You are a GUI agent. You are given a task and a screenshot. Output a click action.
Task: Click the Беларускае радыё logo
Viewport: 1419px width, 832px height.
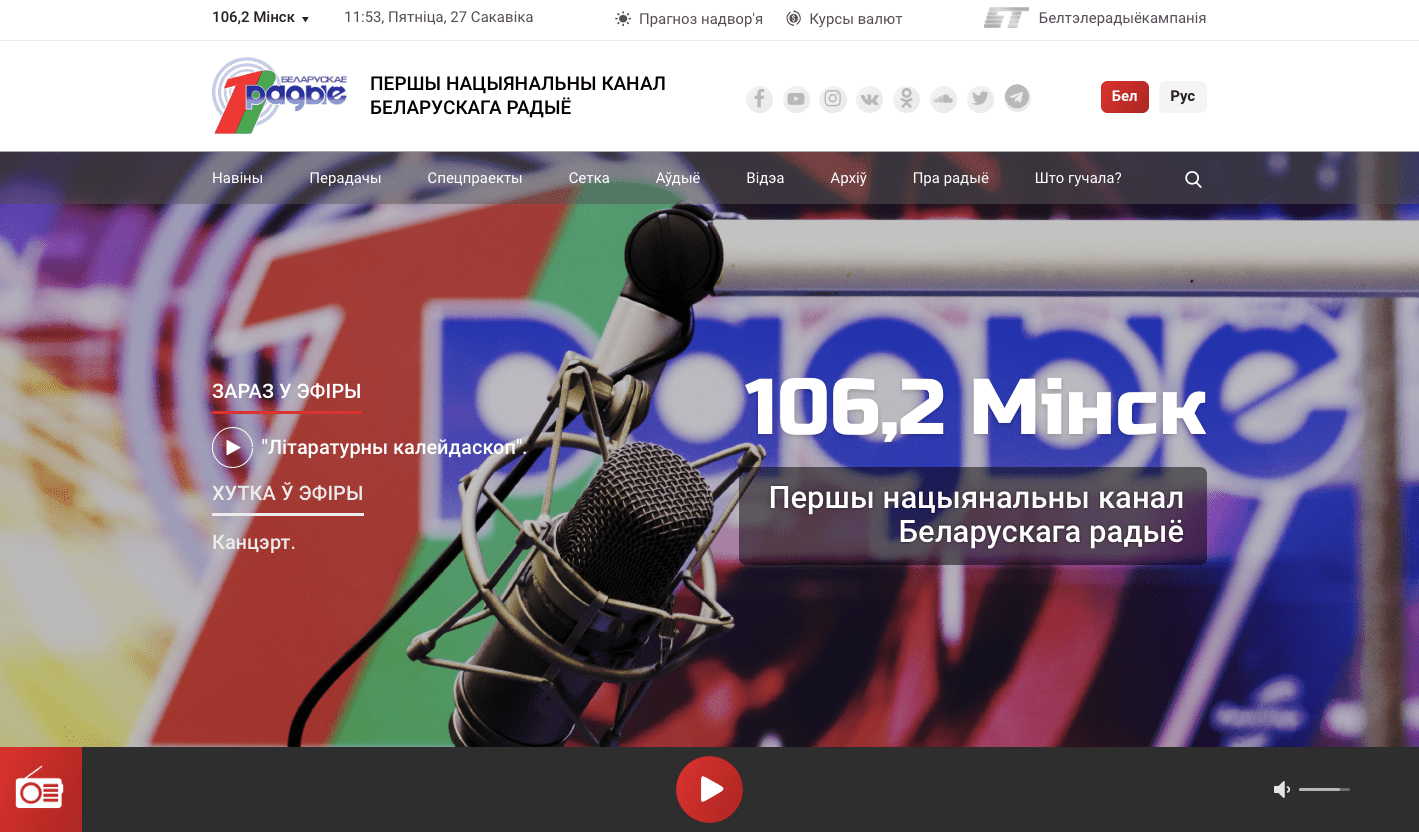click(280, 95)
